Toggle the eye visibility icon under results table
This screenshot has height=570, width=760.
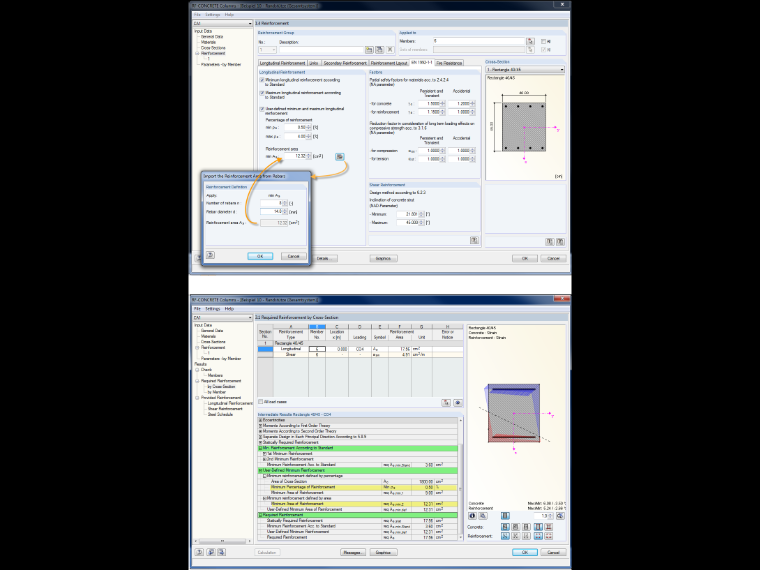(x=457, y=403)
